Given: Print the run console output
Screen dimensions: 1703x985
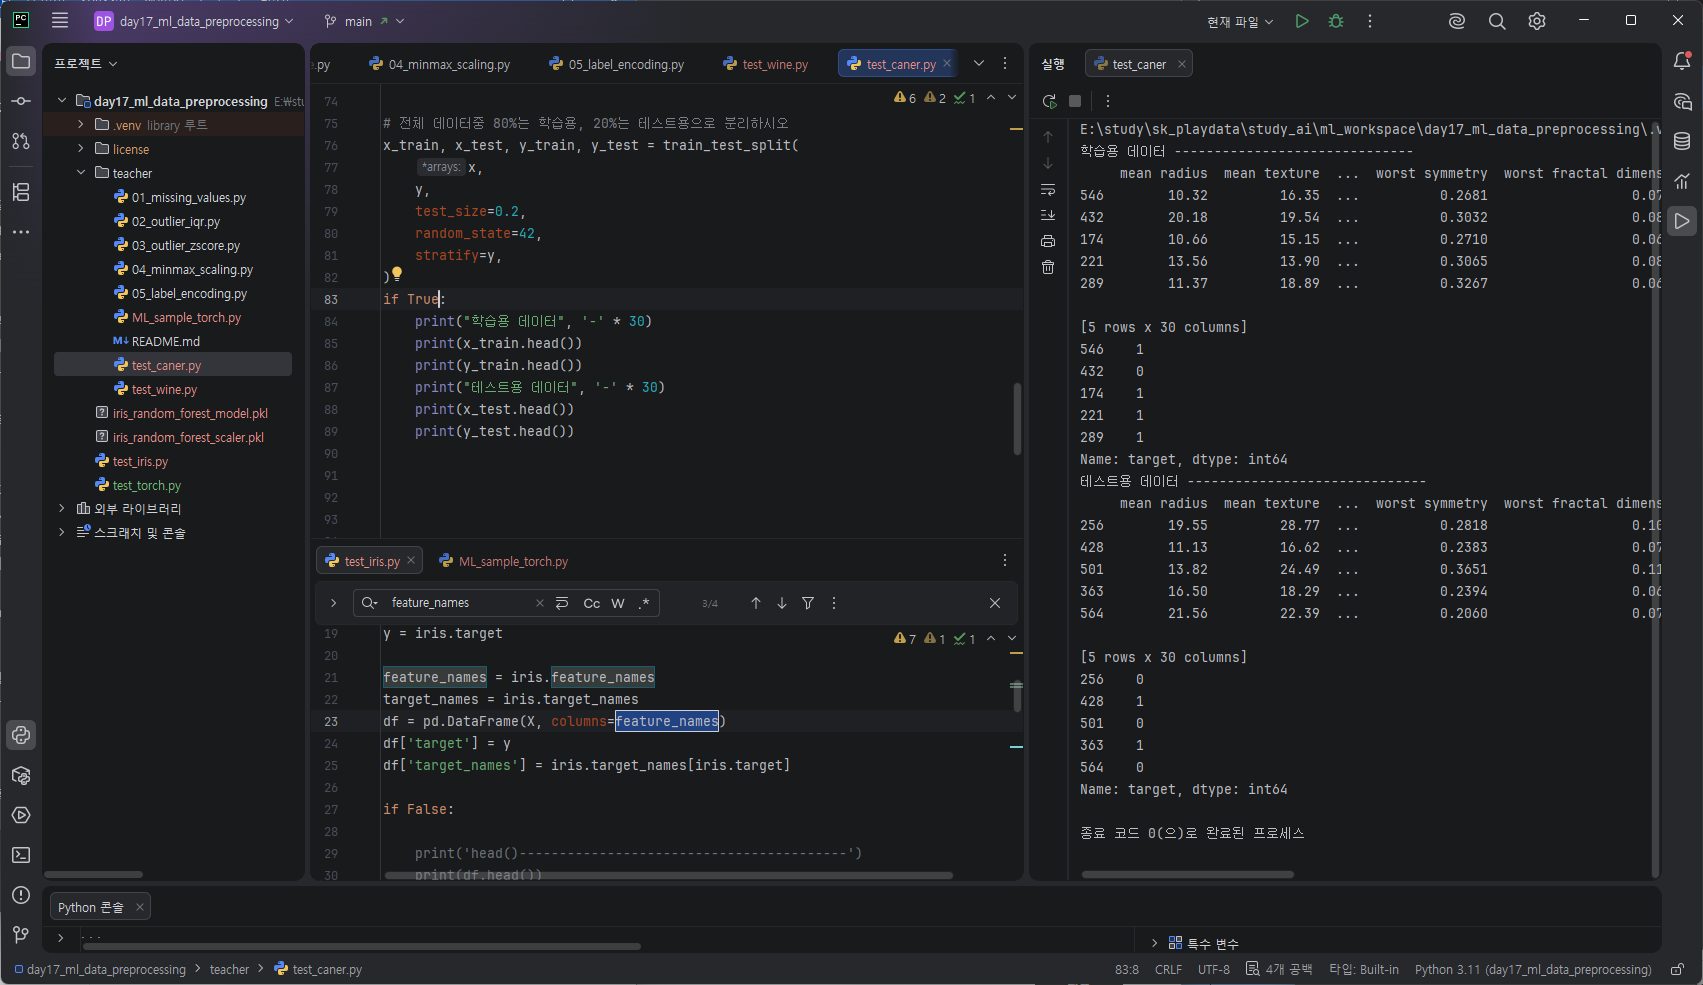Looking at the screenshot, I should pyautogui.click(x=1048, y=241).
